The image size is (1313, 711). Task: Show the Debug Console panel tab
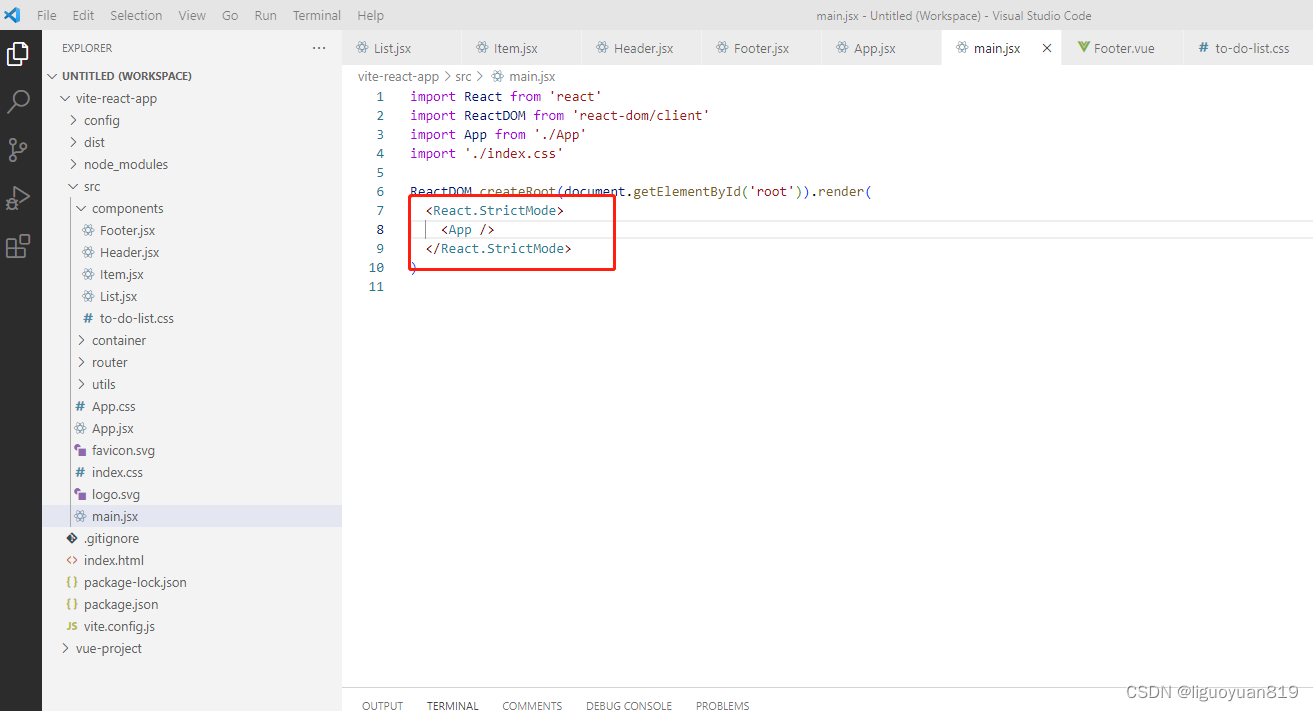(x=627, y=705)
